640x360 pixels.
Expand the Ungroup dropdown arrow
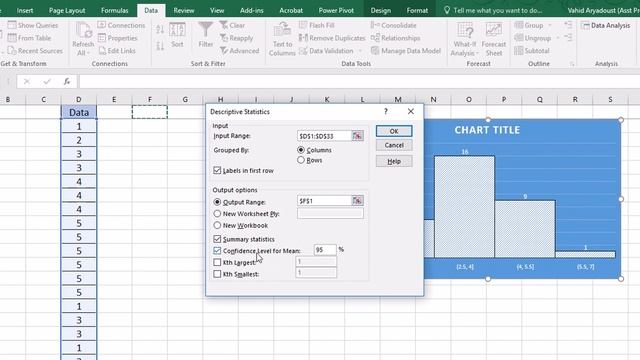click(558, 38)
